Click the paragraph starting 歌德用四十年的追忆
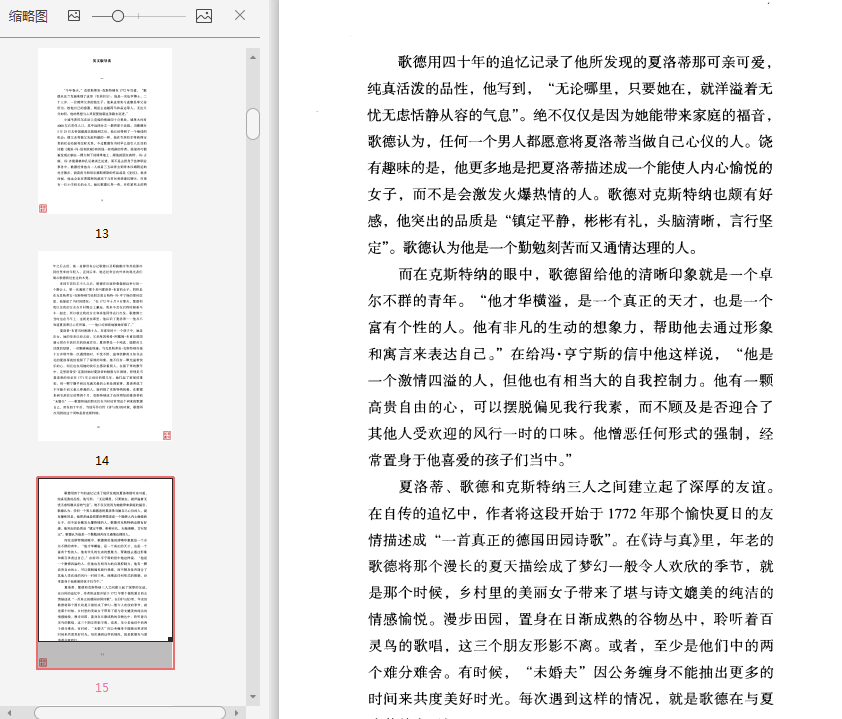The image size is (842, 719). tap(570, 155)
